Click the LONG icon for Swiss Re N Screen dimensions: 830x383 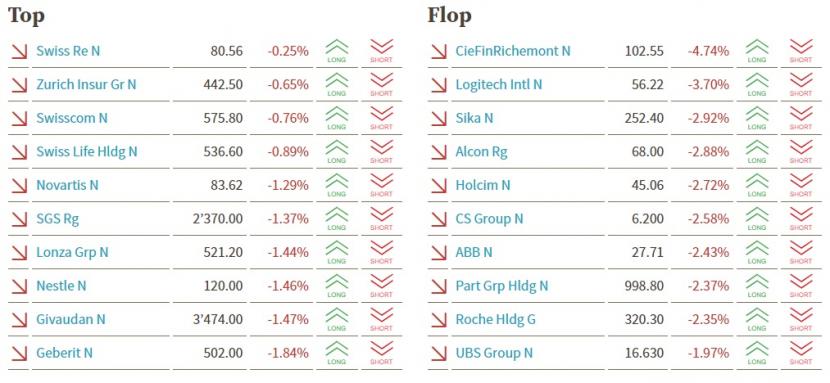(337, 51)
